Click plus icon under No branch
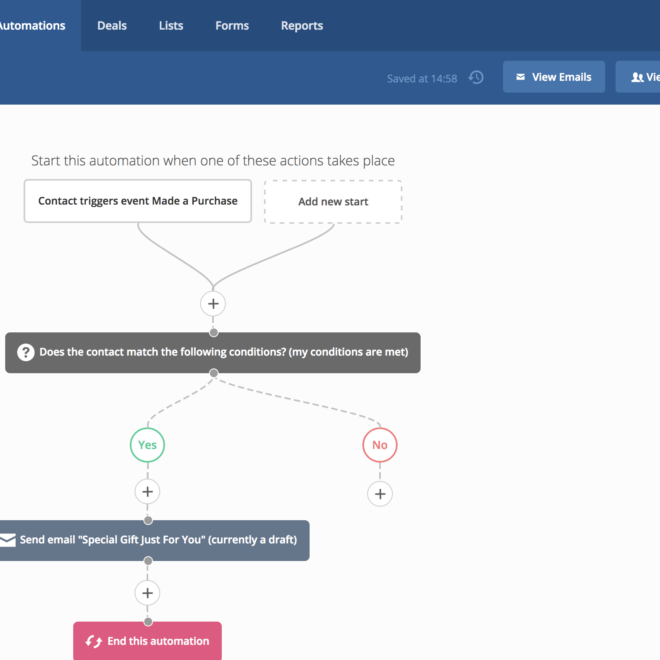 [380, 494]
